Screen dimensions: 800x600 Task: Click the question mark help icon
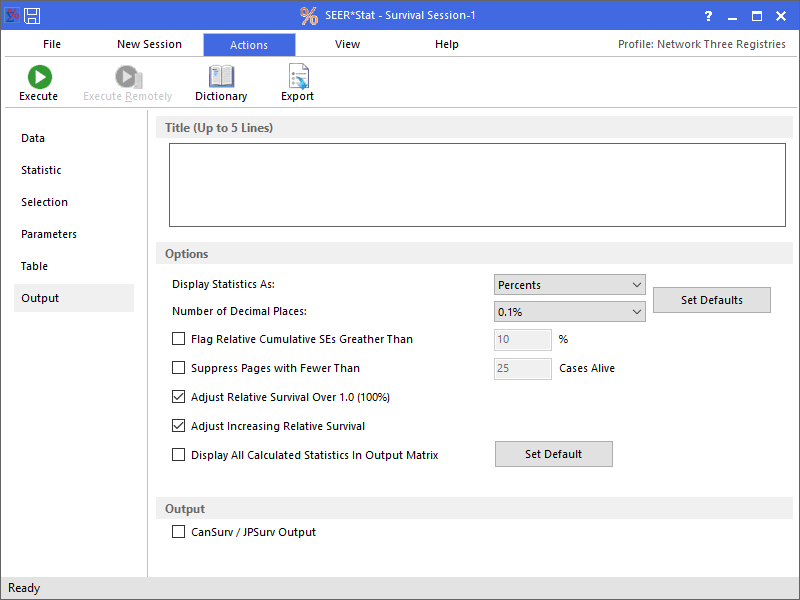point(708,16)
